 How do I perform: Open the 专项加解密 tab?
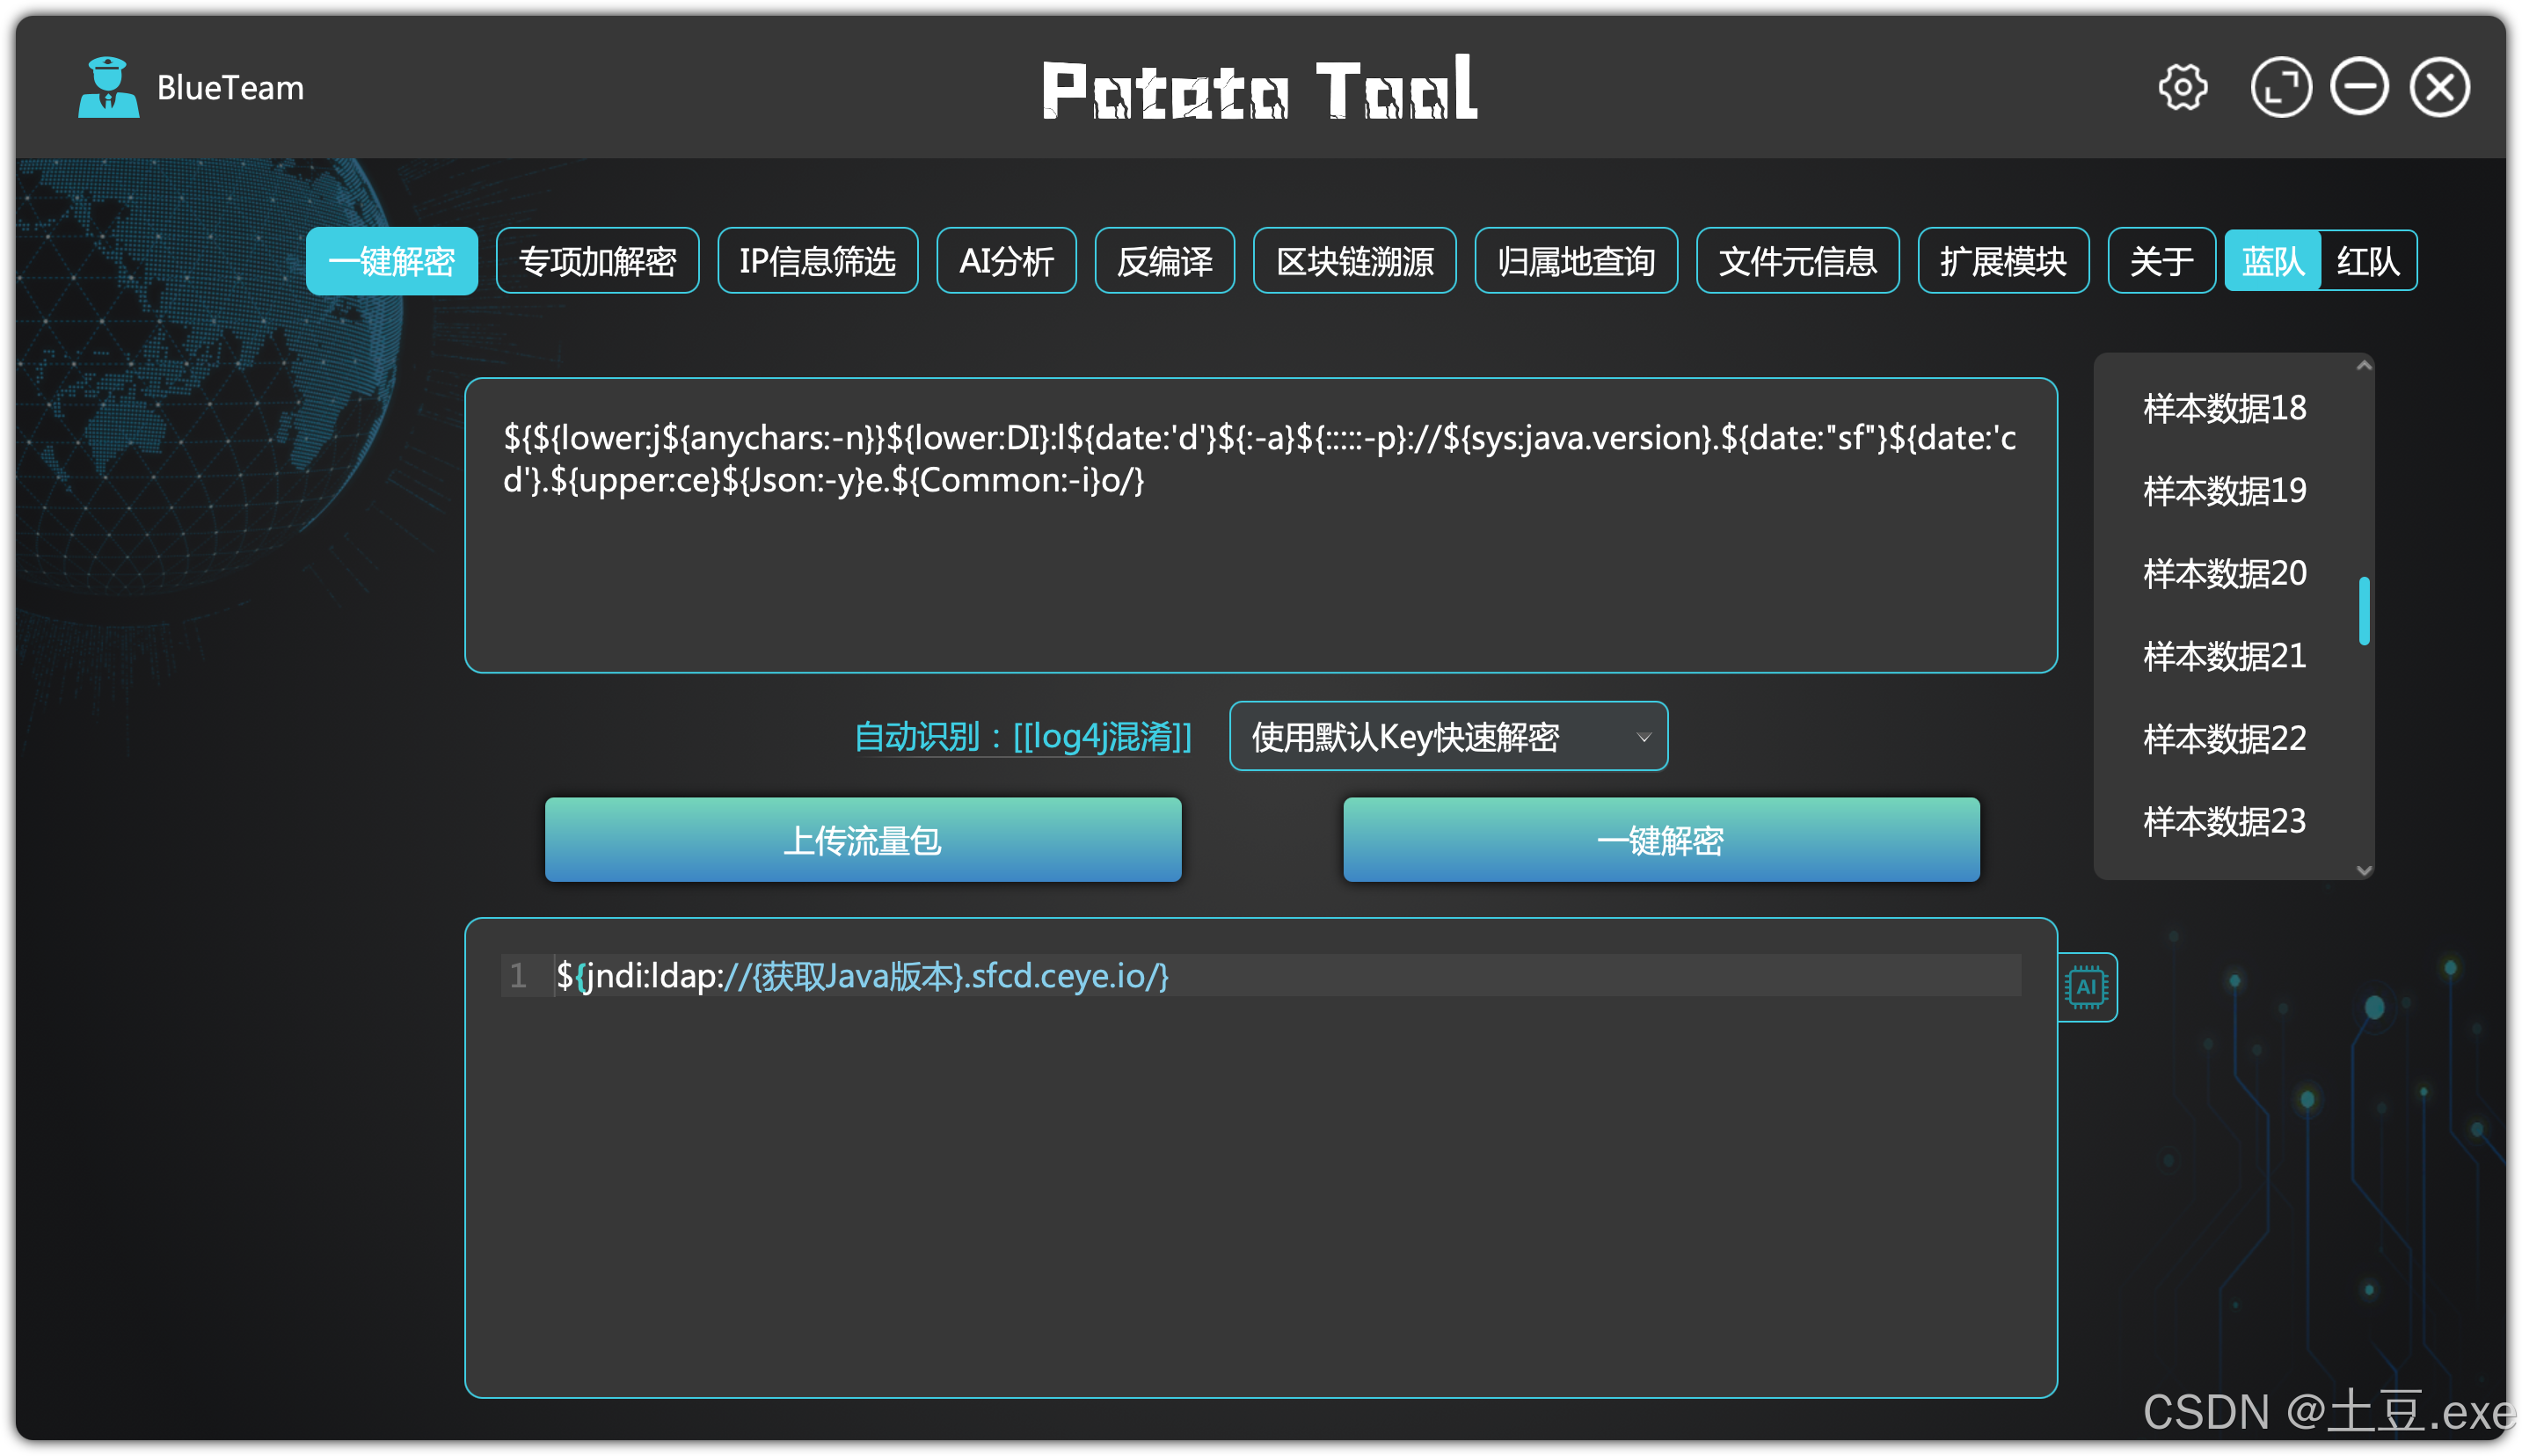coord(597,262)
